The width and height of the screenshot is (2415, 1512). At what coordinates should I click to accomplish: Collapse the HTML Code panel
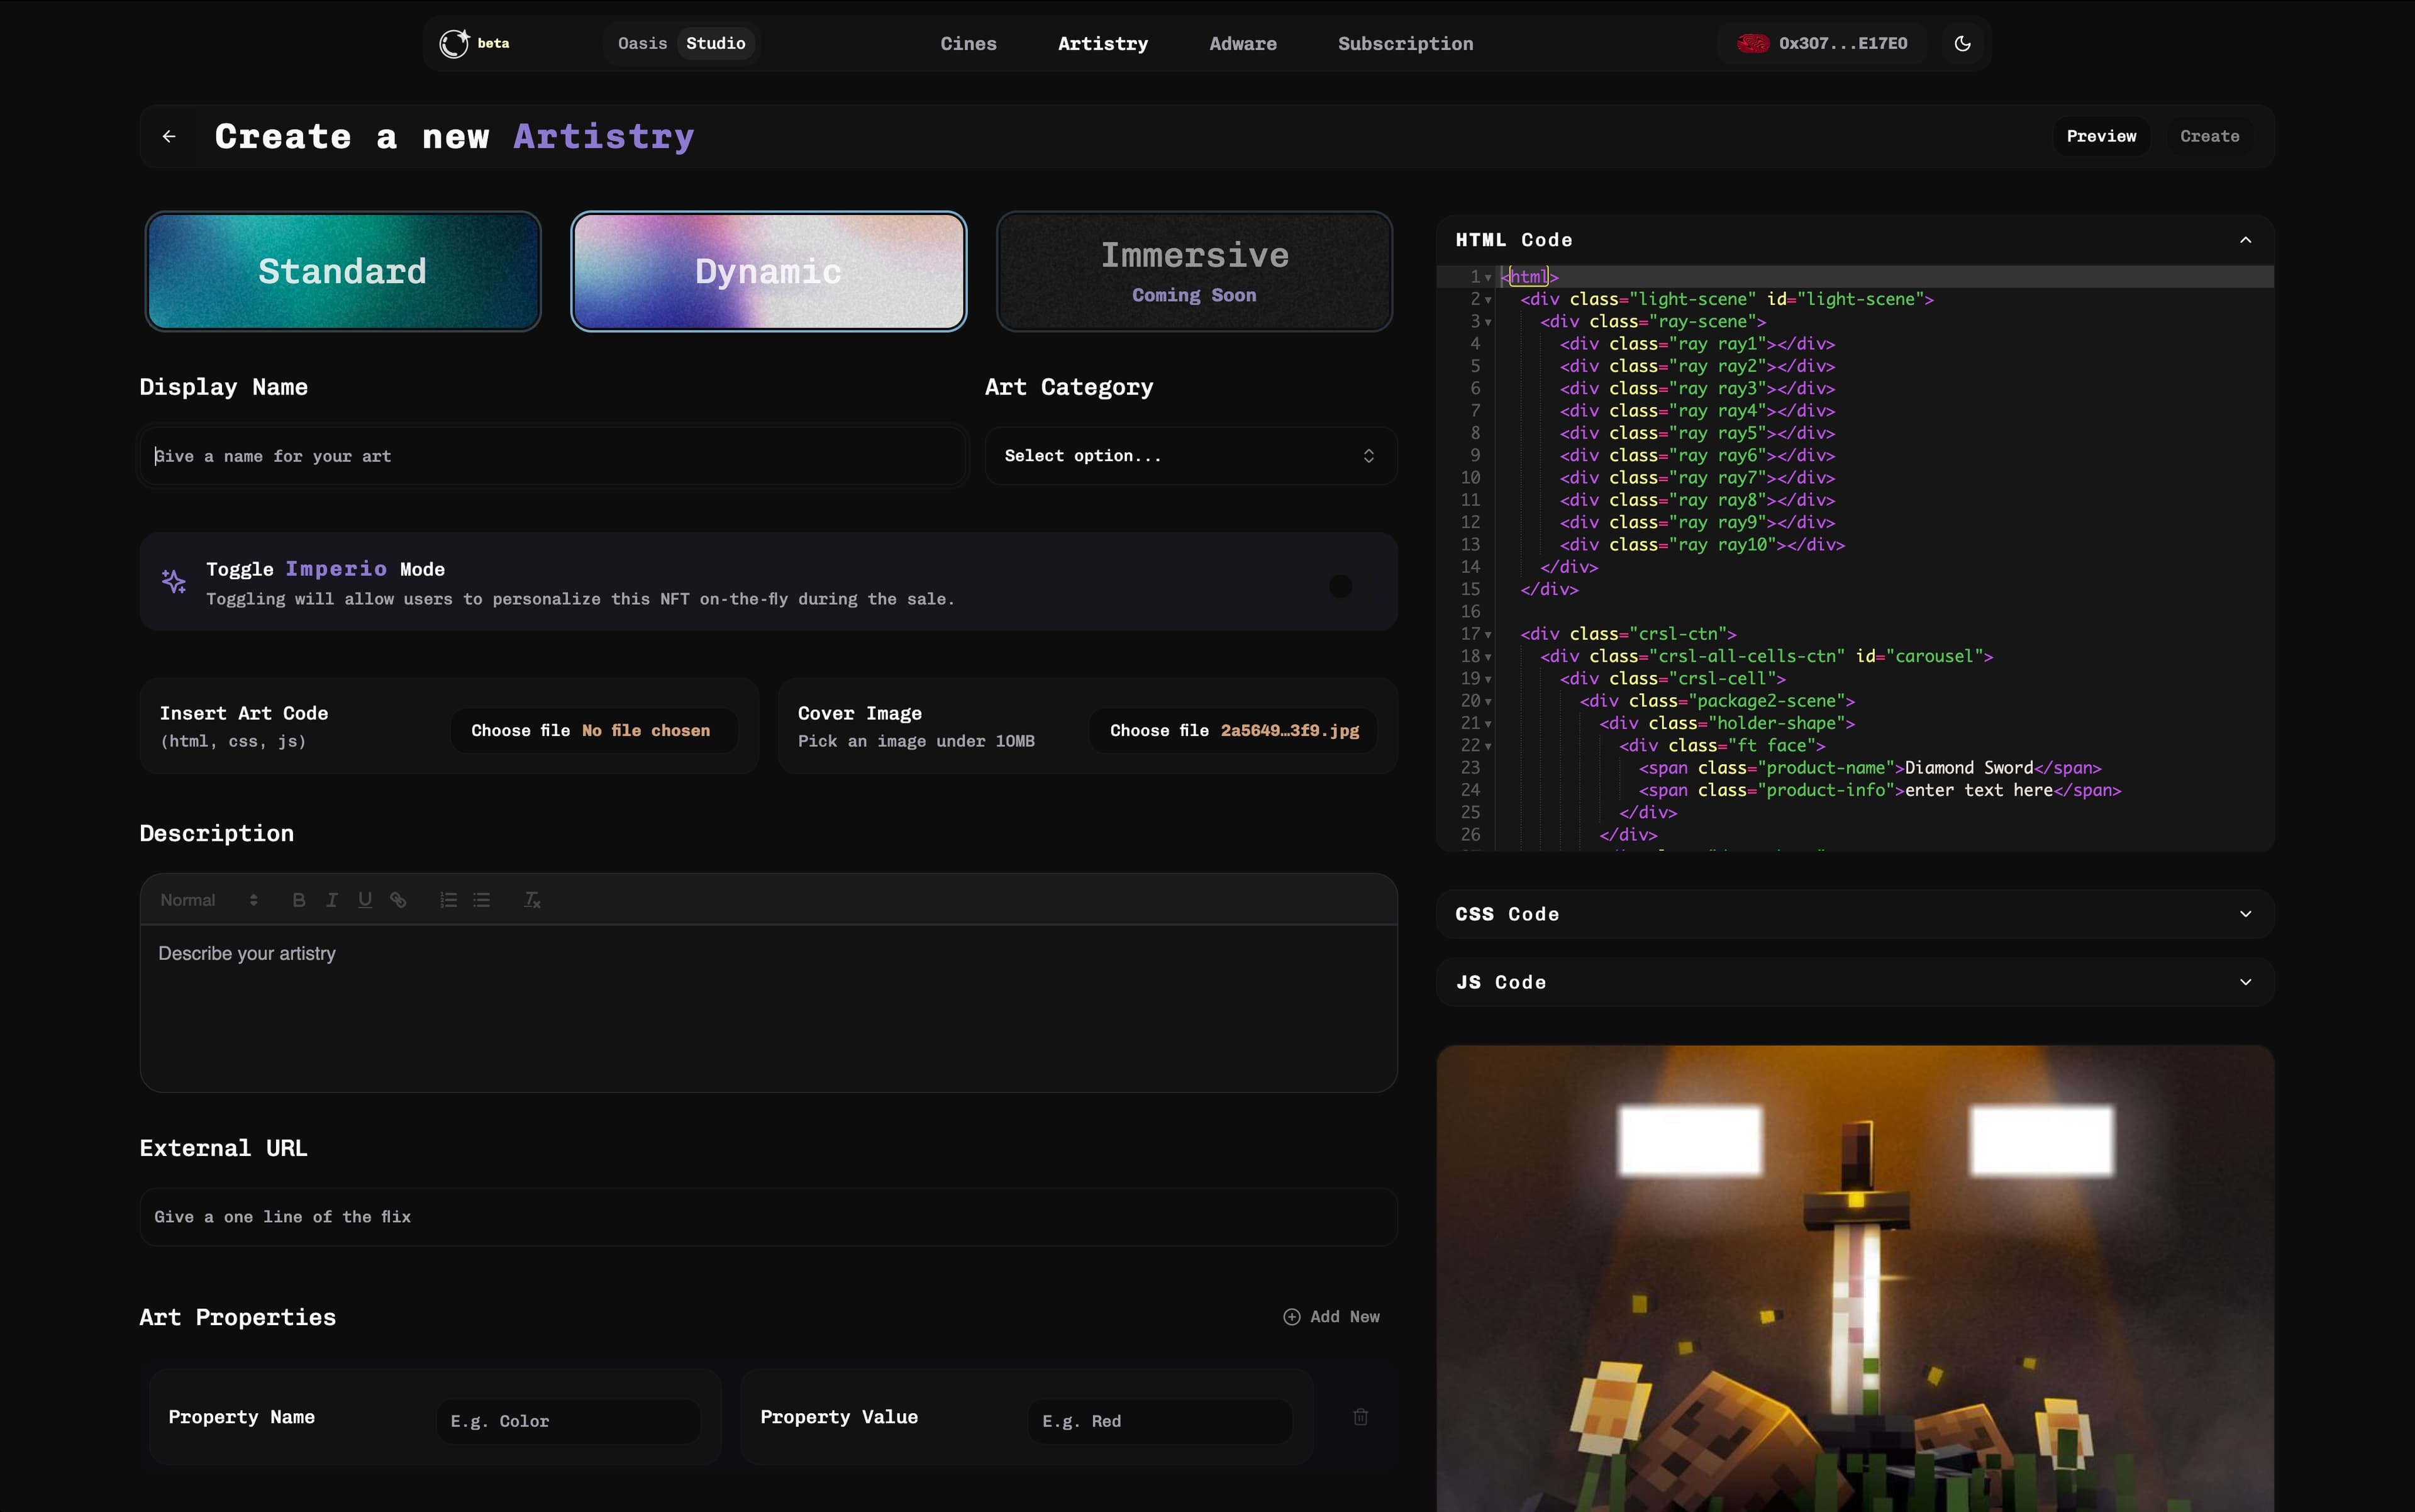click(2245, 240)
